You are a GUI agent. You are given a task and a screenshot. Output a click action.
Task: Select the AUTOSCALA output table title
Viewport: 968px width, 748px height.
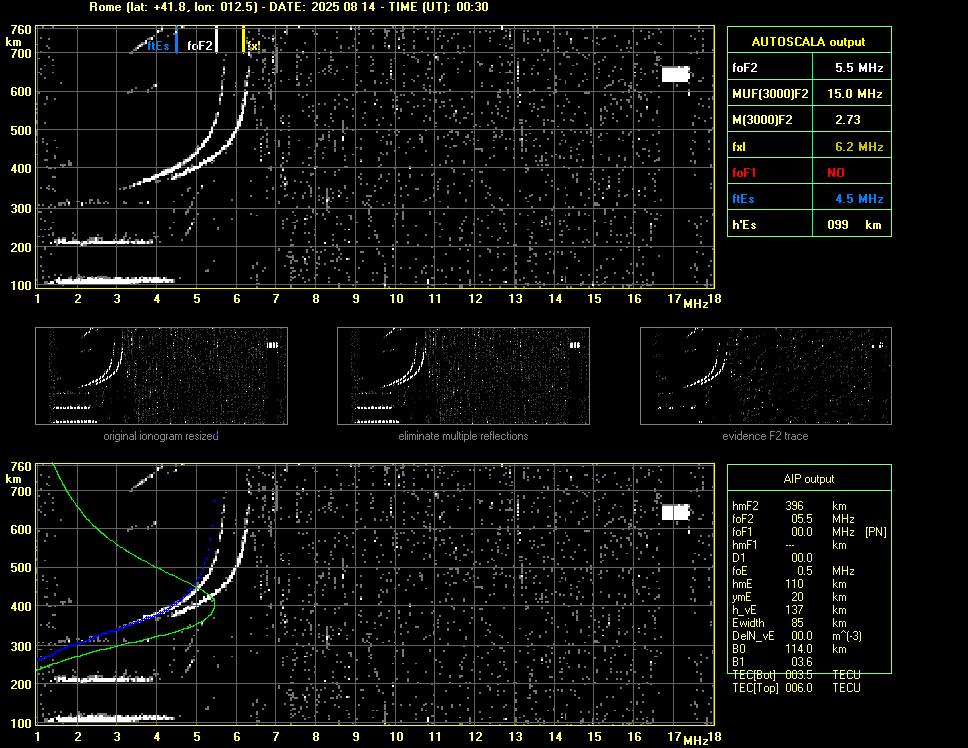[x=808, y=42]
